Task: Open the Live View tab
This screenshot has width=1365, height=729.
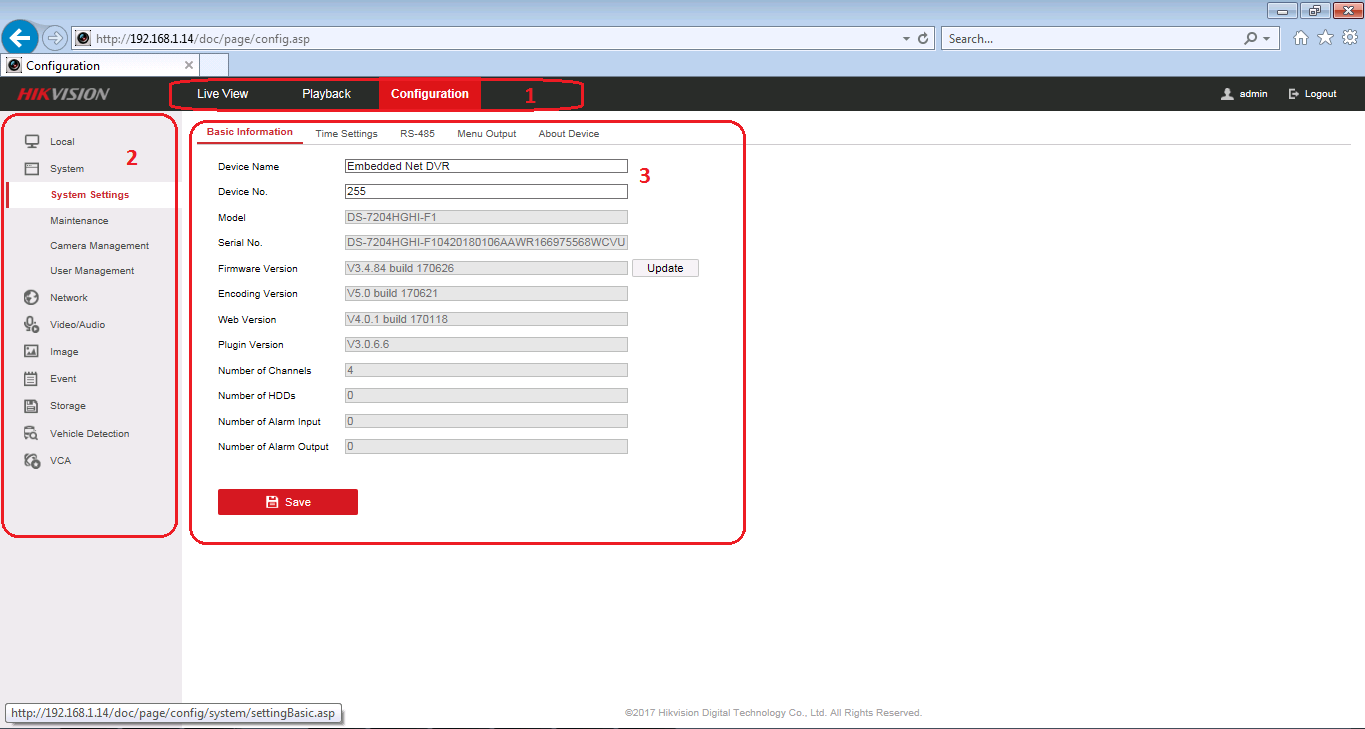Action: pos(222,94)
